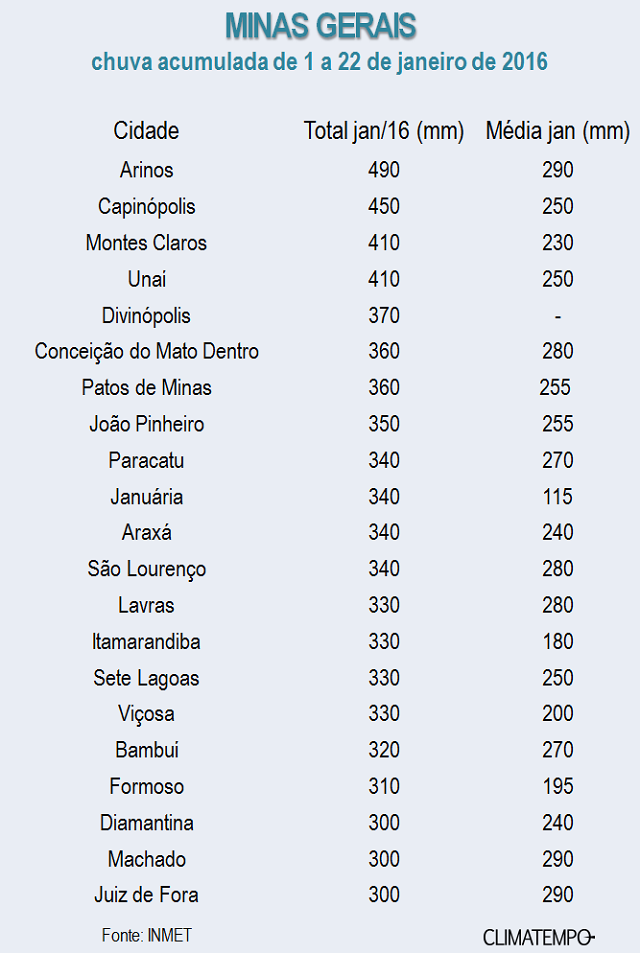Image resolution: width=640 pixels, height=953 pixels.
Task: Select the São Lourenço row label
Action: pyautogui.click(x=146, y=569)
